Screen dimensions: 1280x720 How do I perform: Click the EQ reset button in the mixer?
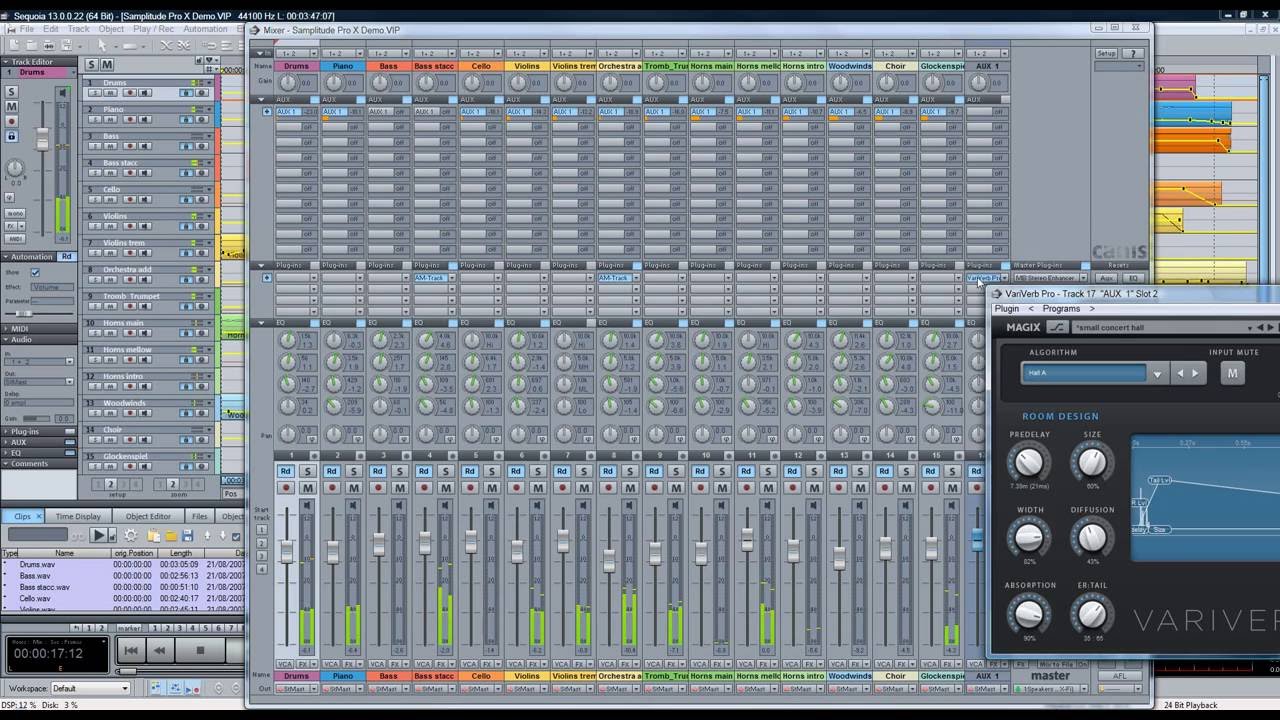pos(1133,278)
